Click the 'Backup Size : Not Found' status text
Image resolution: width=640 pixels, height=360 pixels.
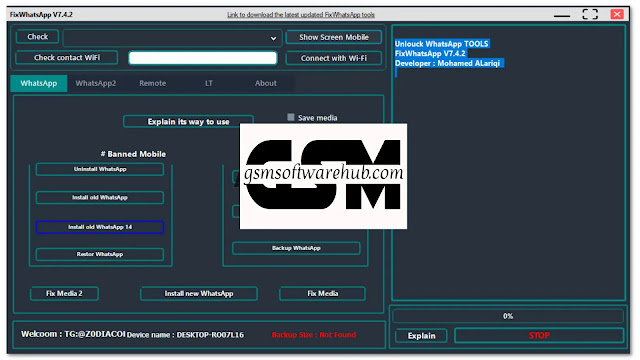(313, 335)
